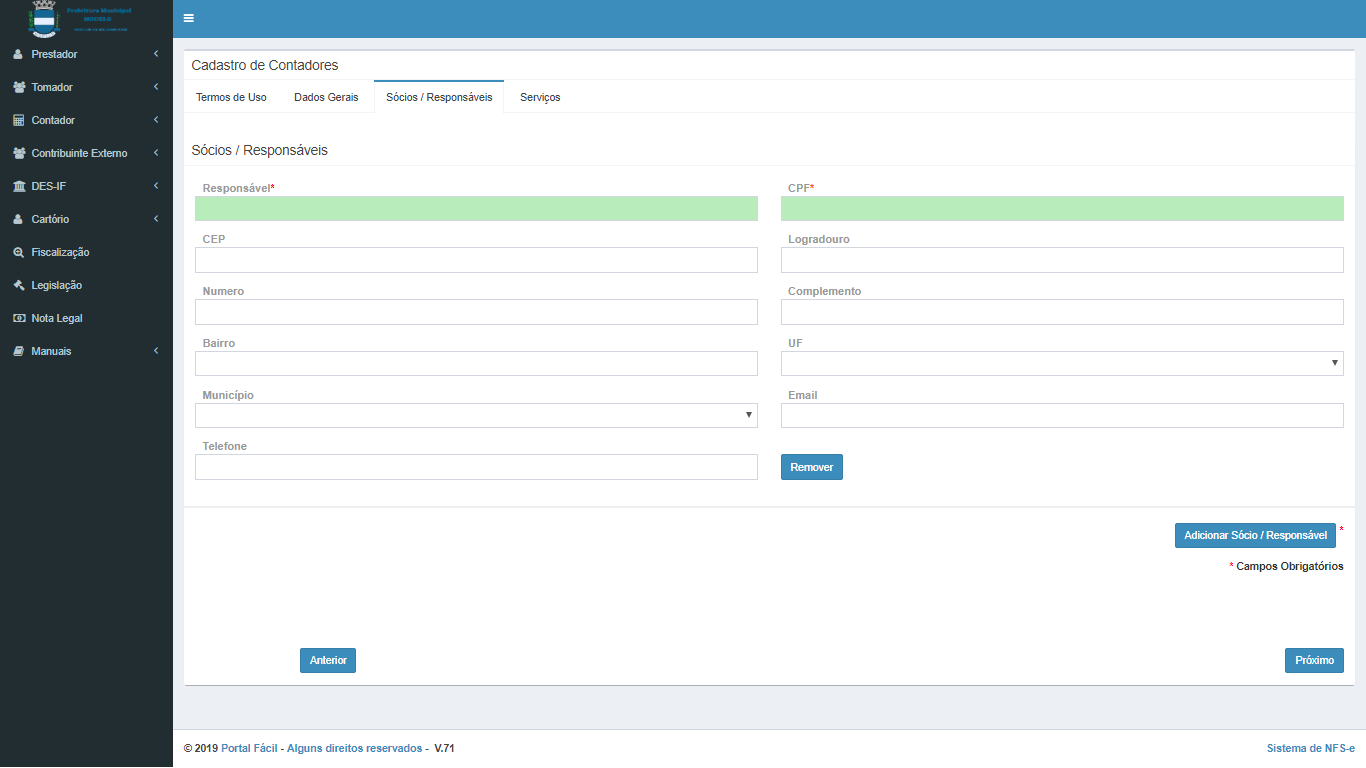Click the Manuais book icon in sidebar

[x=18, y=351]
